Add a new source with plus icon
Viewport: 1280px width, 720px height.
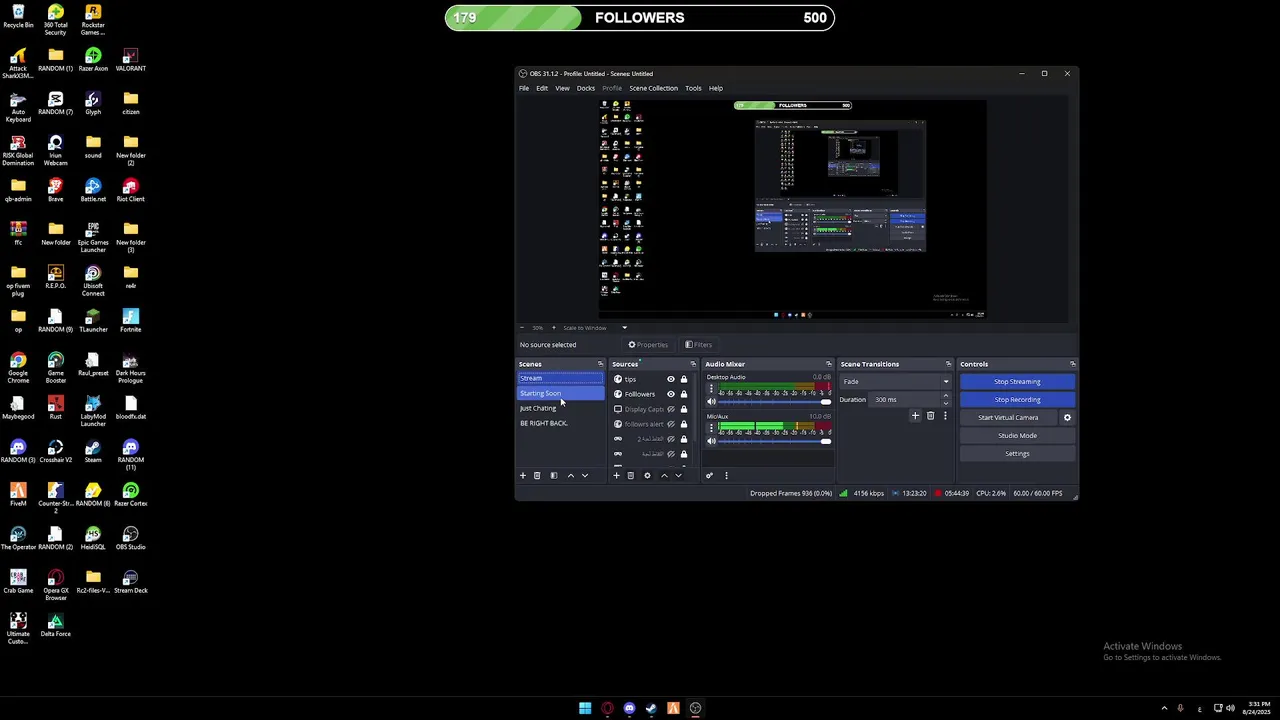click(616, 475)
